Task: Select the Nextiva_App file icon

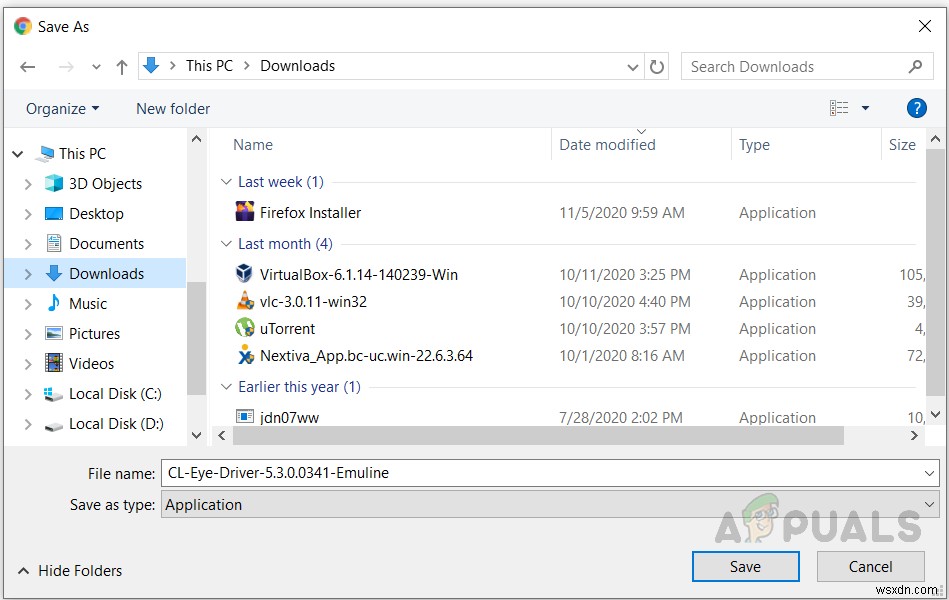Action: [x=245, y=355]
